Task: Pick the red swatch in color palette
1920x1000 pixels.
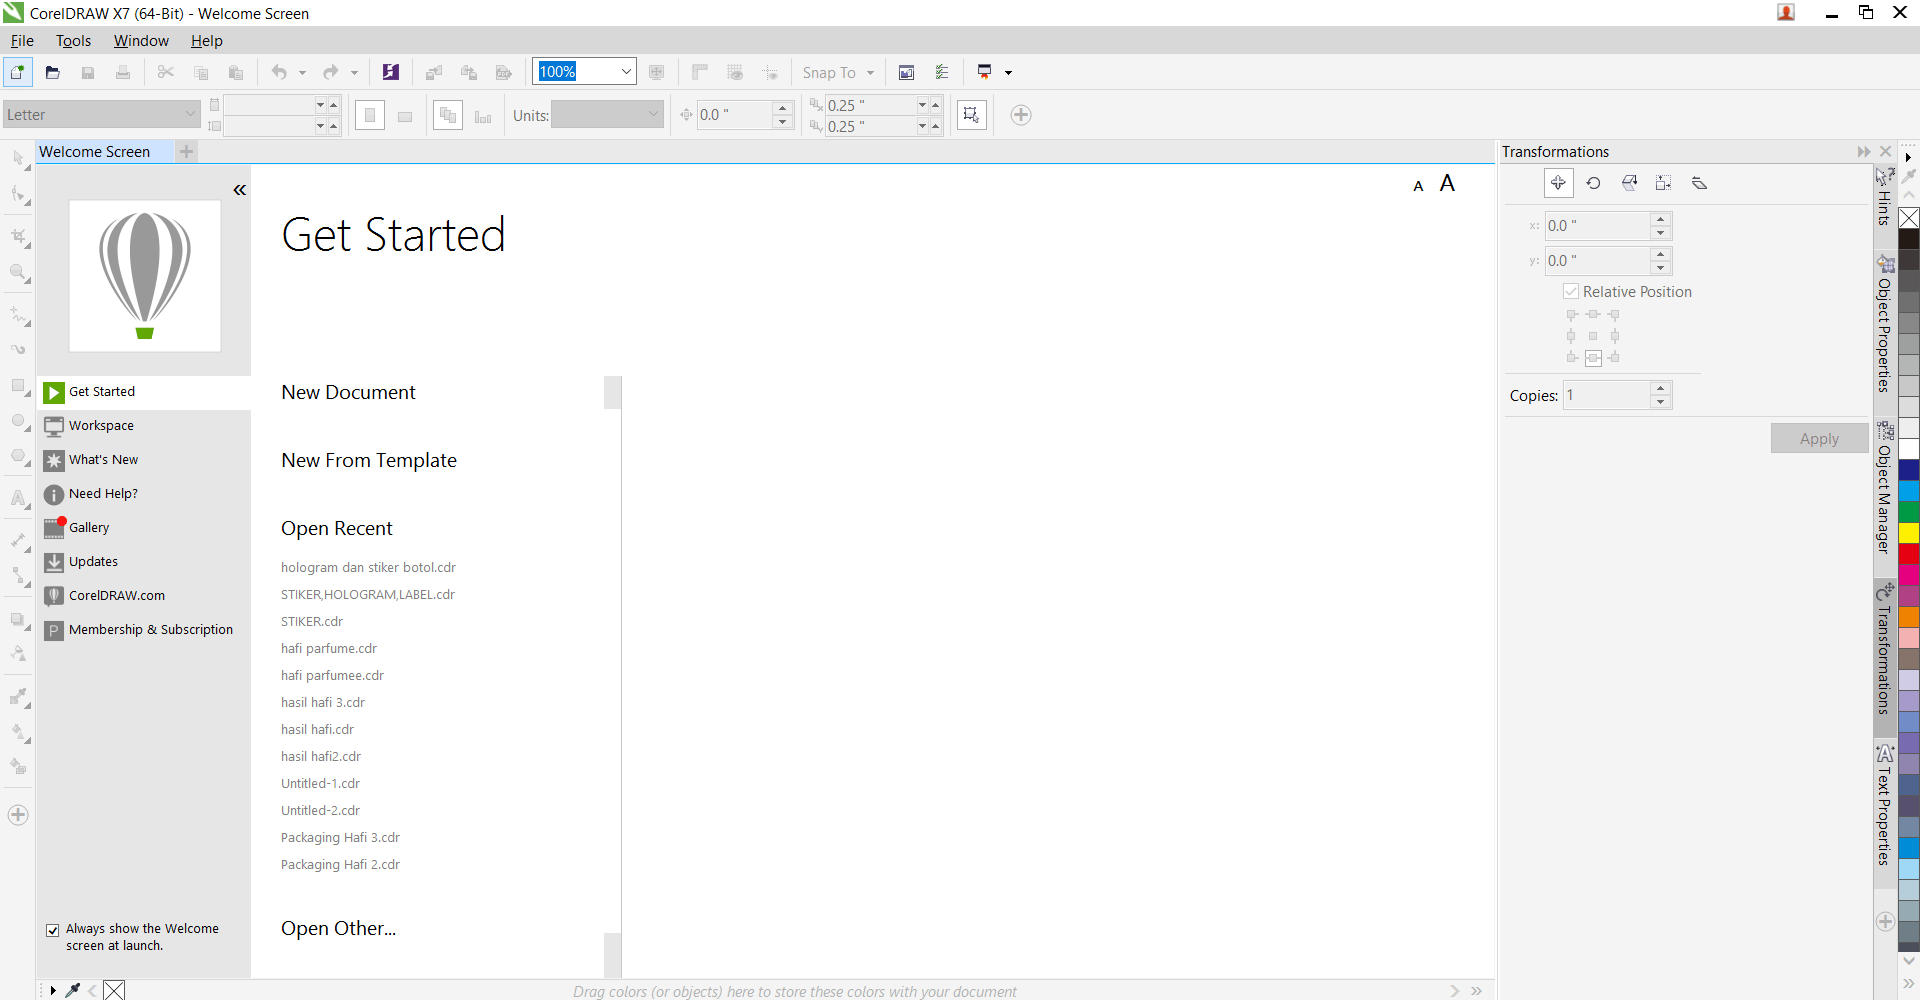Action: pyautogui.click(x=1909, y=554)
